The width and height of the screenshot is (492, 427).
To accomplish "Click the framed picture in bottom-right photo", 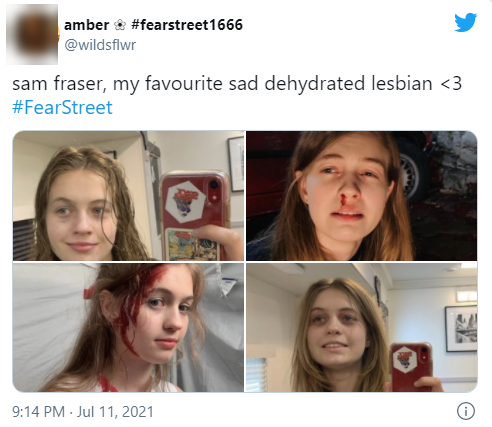I will [461, 328].
